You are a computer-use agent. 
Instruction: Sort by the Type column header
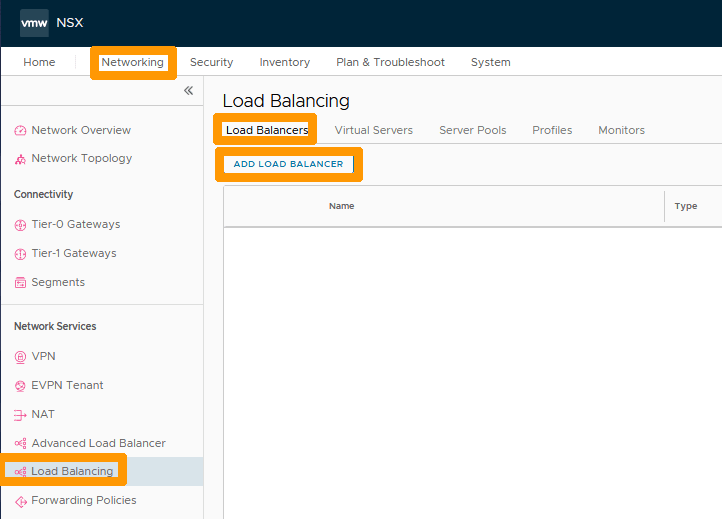click(x=686, y=206)
